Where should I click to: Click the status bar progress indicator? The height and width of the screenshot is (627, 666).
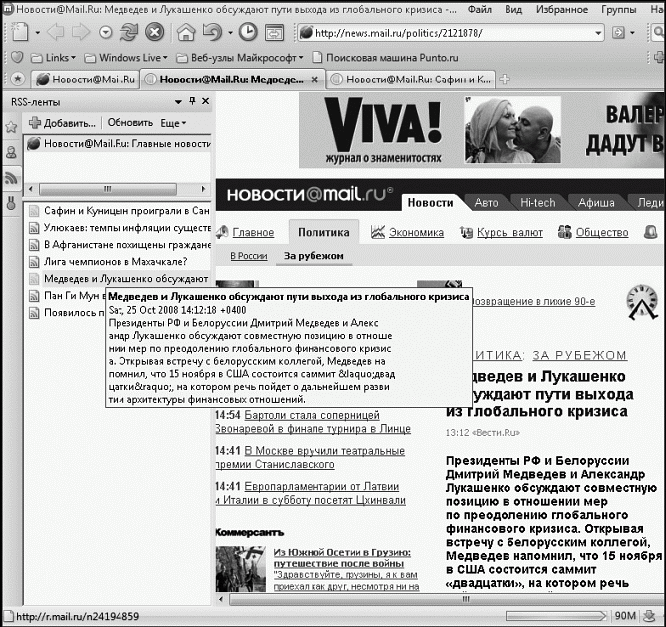tap(556, 616)
